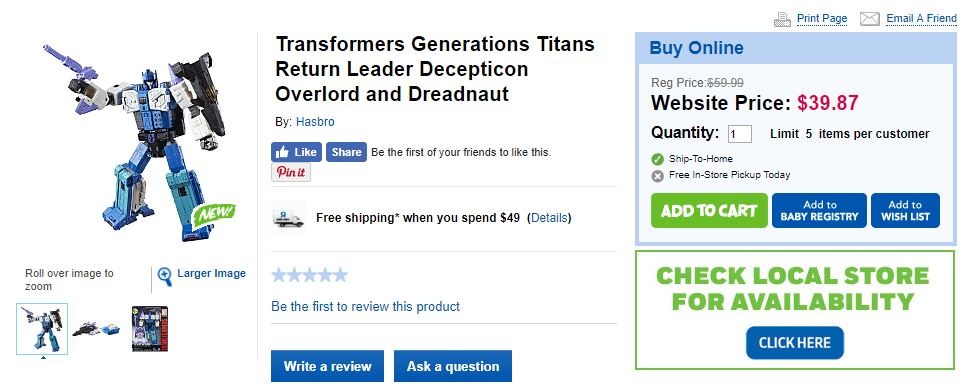This screenshot has width=972, height=389.
Task: Click the delivery truck shipping icon
Action: [289, 218]
